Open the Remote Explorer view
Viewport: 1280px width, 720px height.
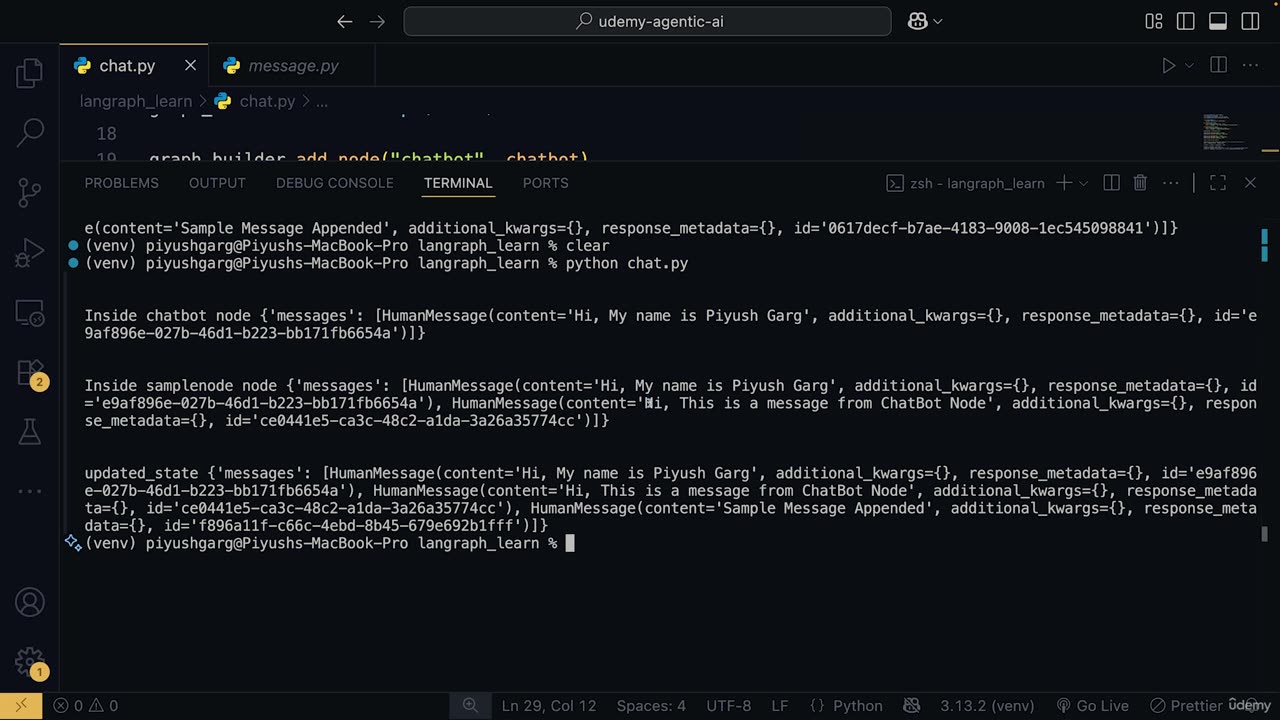30,313
